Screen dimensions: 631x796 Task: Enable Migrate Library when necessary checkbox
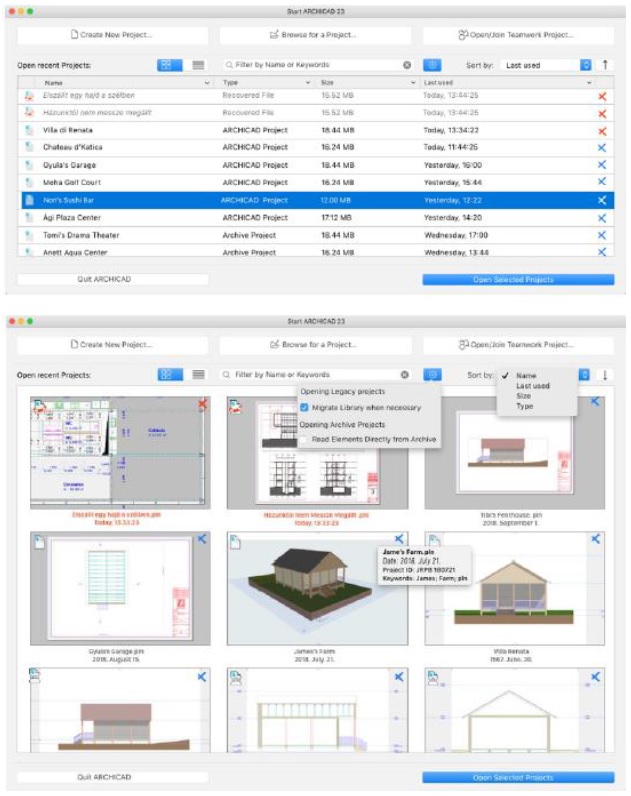pyautogui.click(x=304, y=407)
